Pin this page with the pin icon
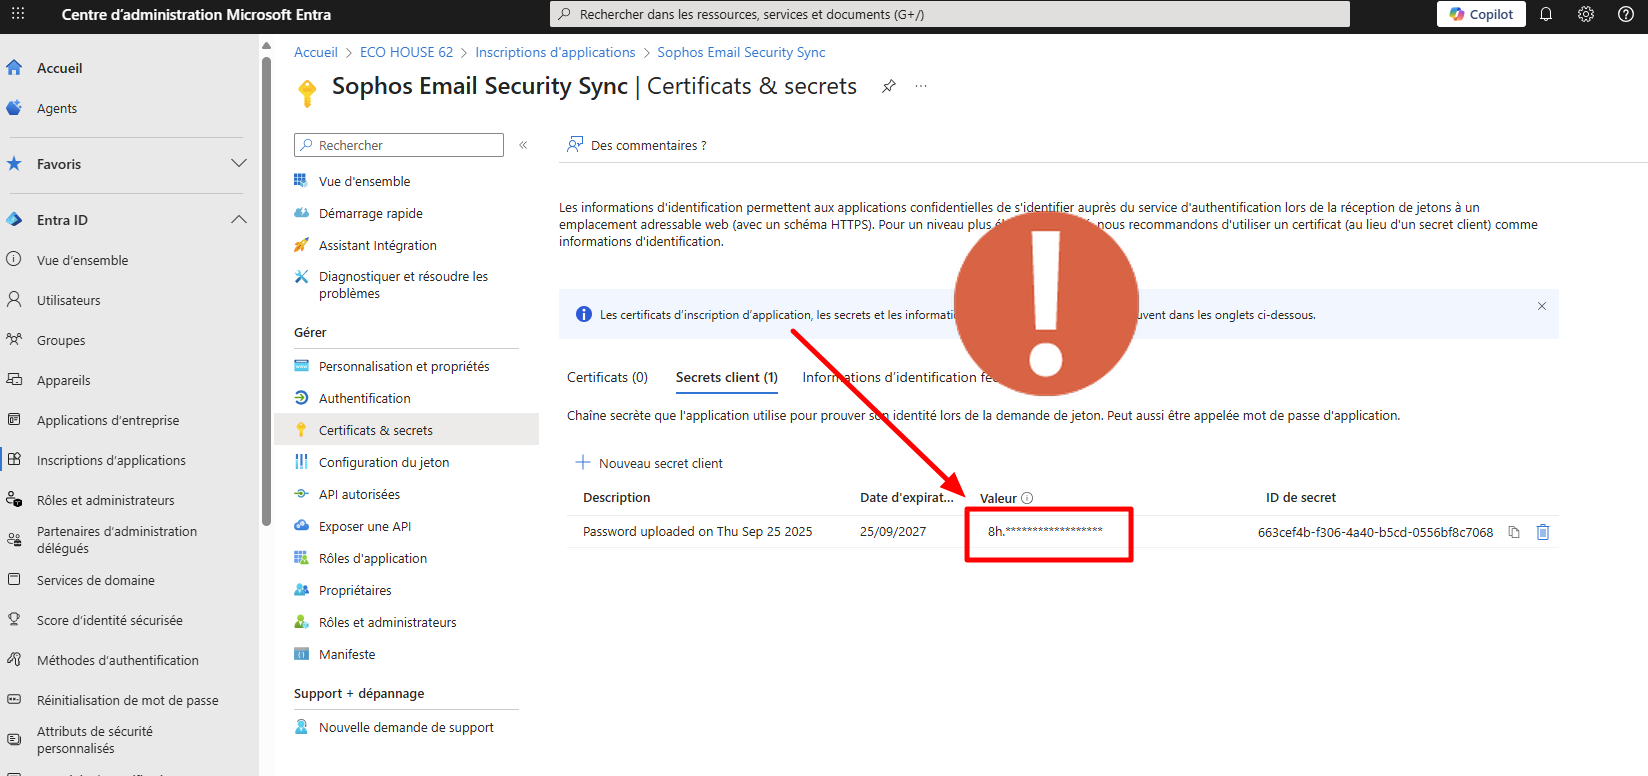Viewport: 1648px width, 776px height. coord(888,86)
